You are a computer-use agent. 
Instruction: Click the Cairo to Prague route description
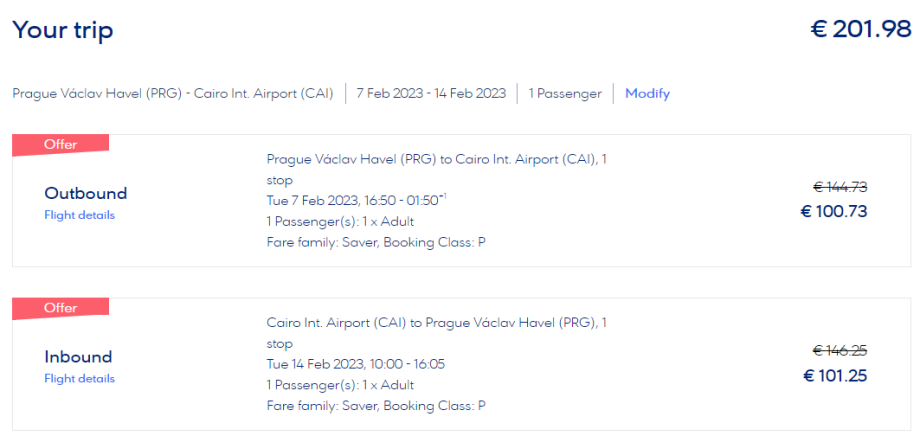click(x=436, y=323)
